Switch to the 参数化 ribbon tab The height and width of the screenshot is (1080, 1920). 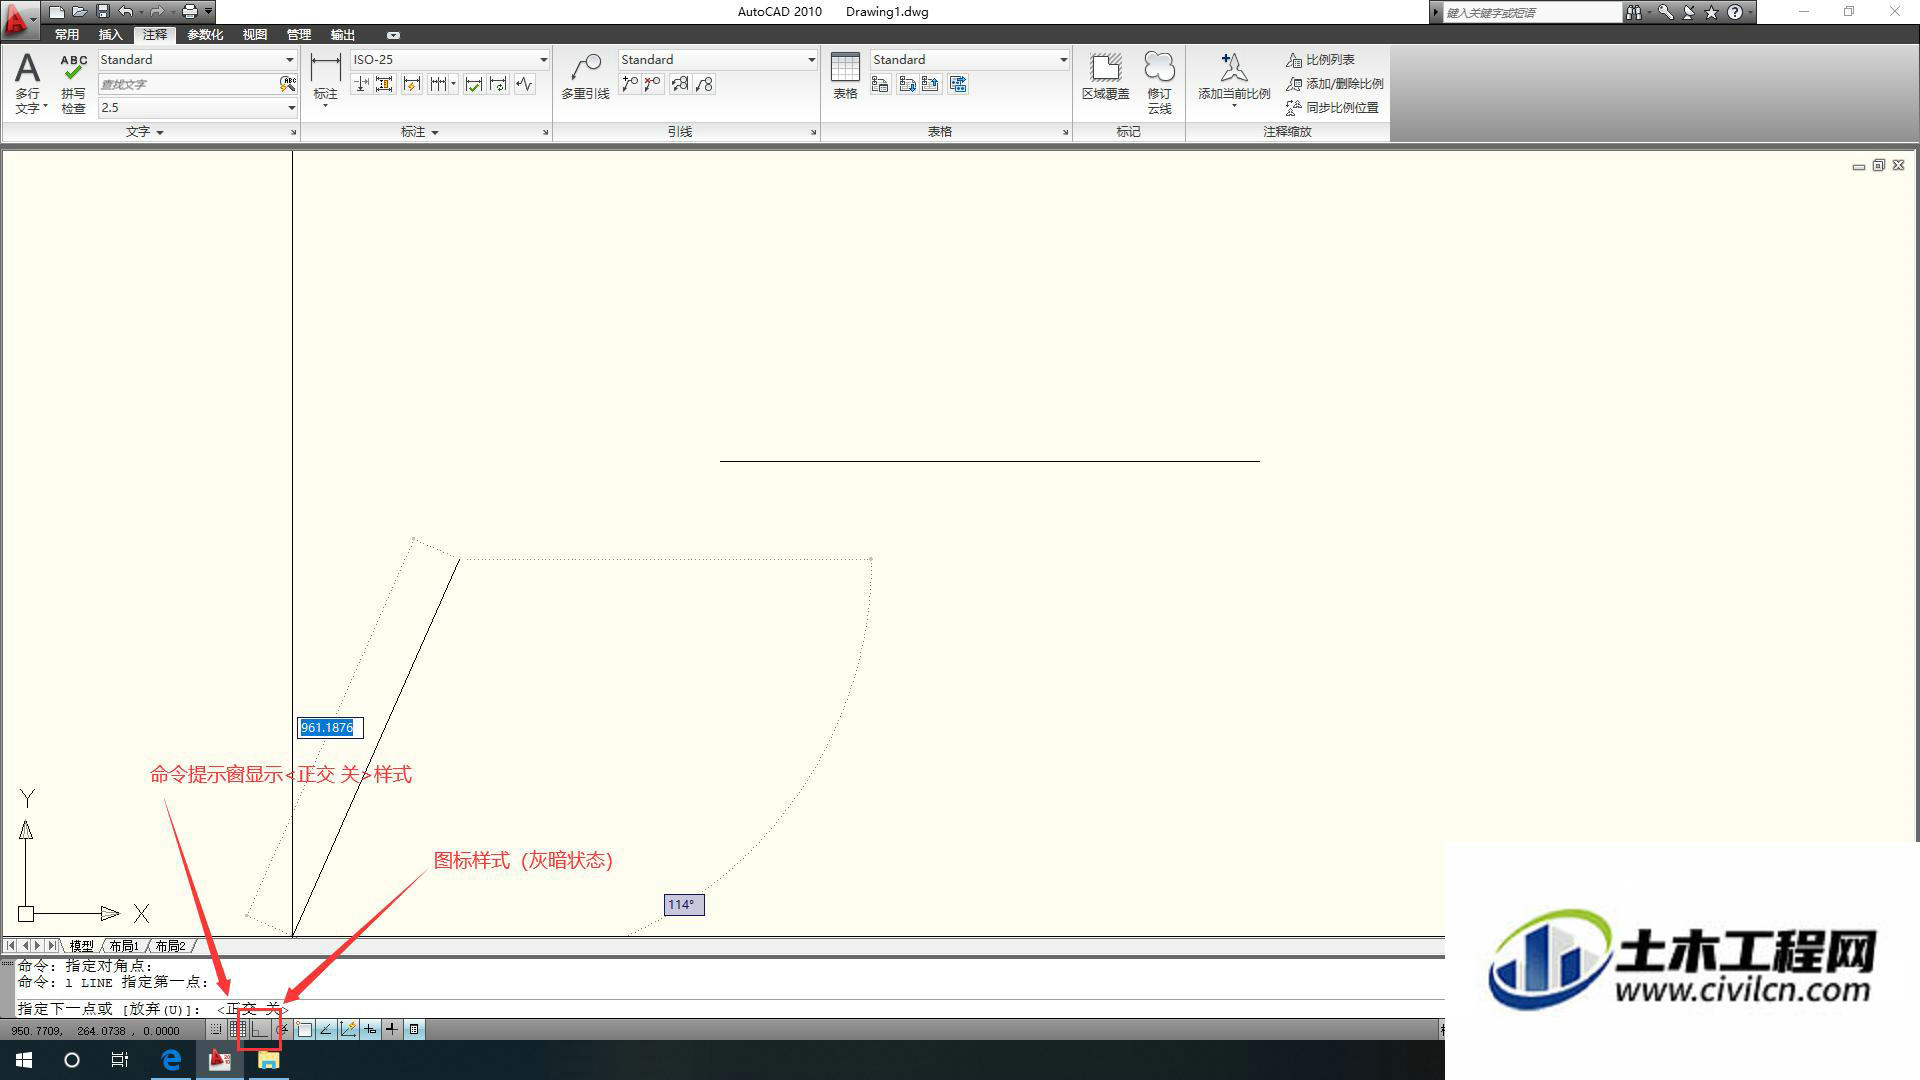pyautogui.click(x=205, y=35)
